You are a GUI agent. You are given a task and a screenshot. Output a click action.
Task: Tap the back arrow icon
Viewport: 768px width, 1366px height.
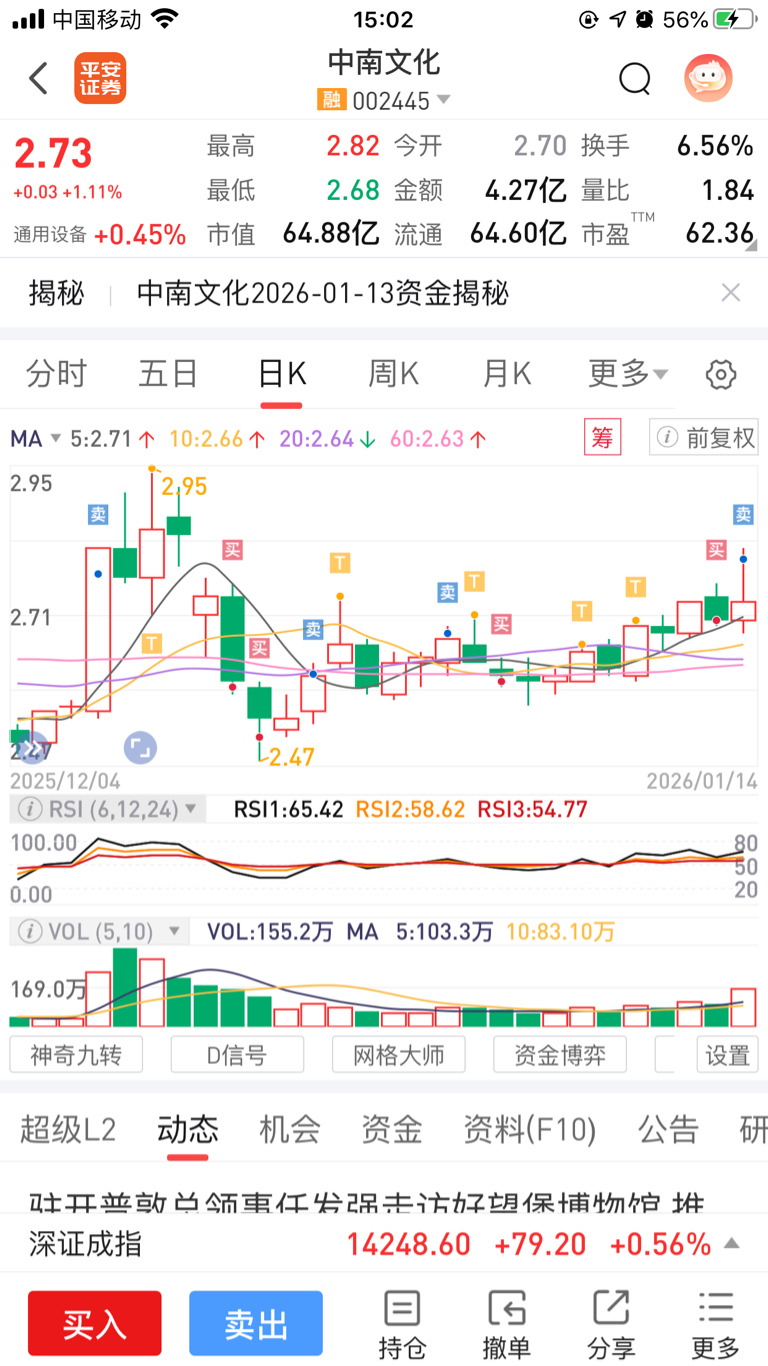click(38, 78)
